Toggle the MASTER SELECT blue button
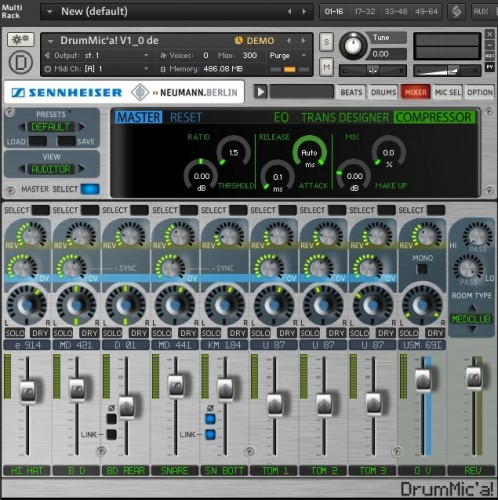The width and height of the screenshot is (498, 500). click(x=90, y=189)
